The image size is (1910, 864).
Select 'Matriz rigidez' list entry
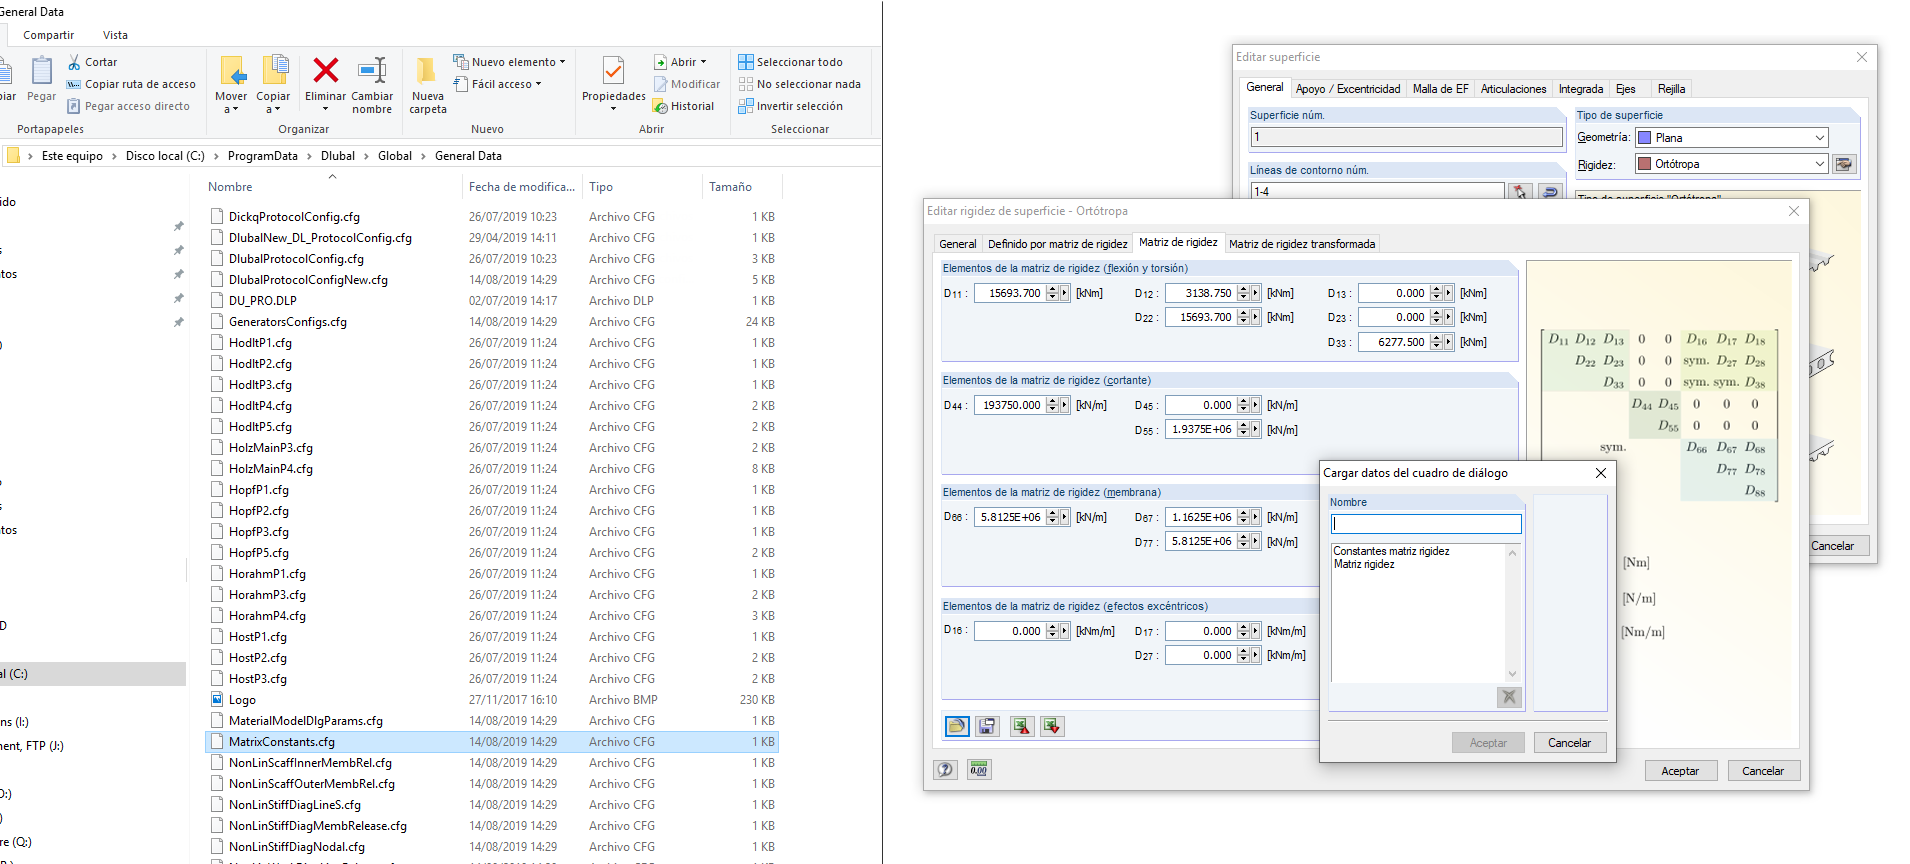click(x=1364, y=564)
